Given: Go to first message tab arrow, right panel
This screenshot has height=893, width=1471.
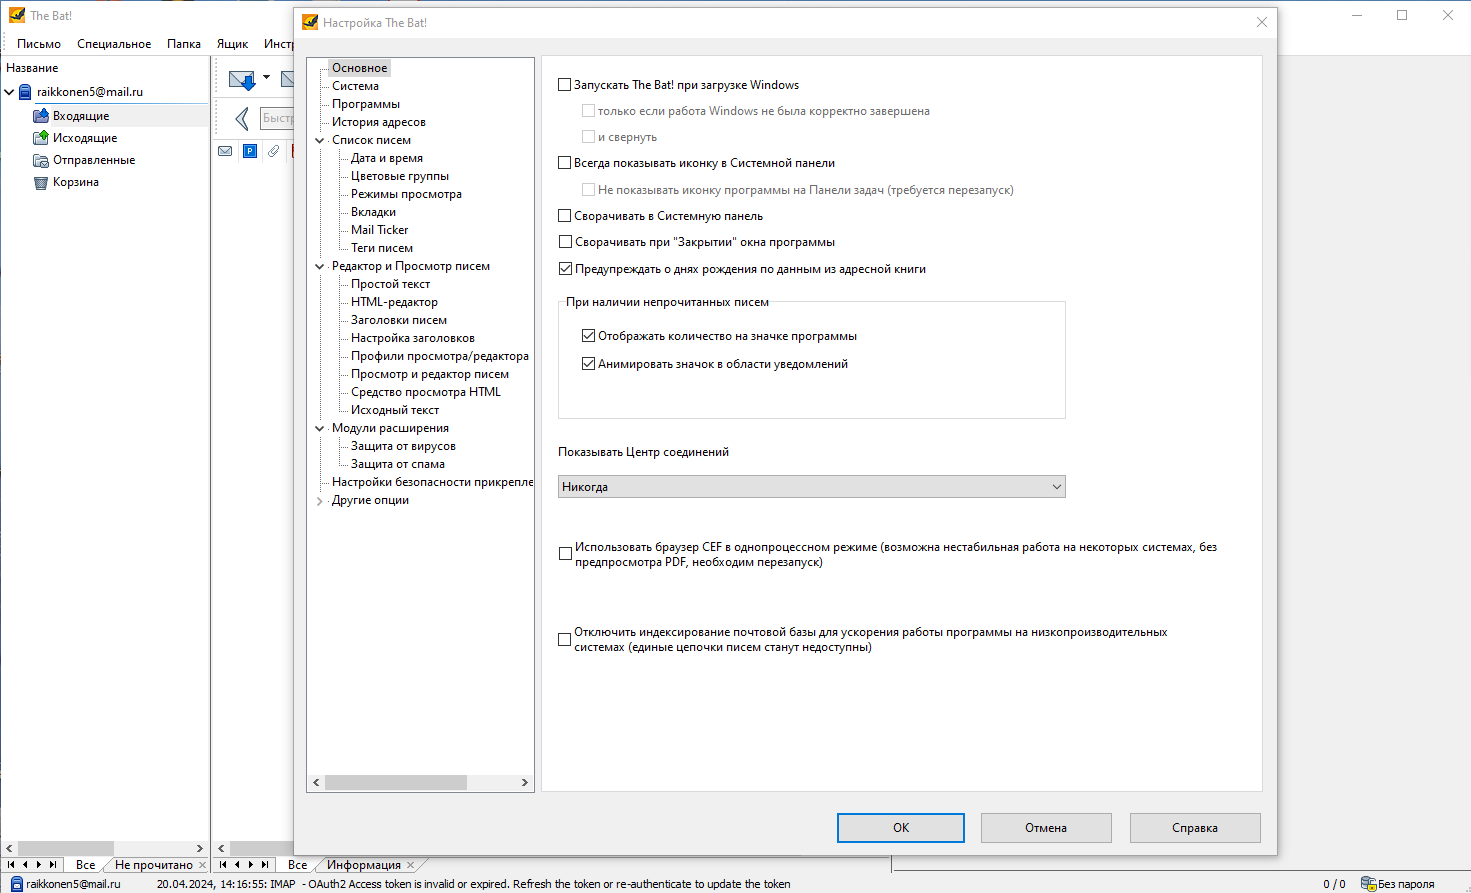Looking at the screenshot, I should [223, 865].
